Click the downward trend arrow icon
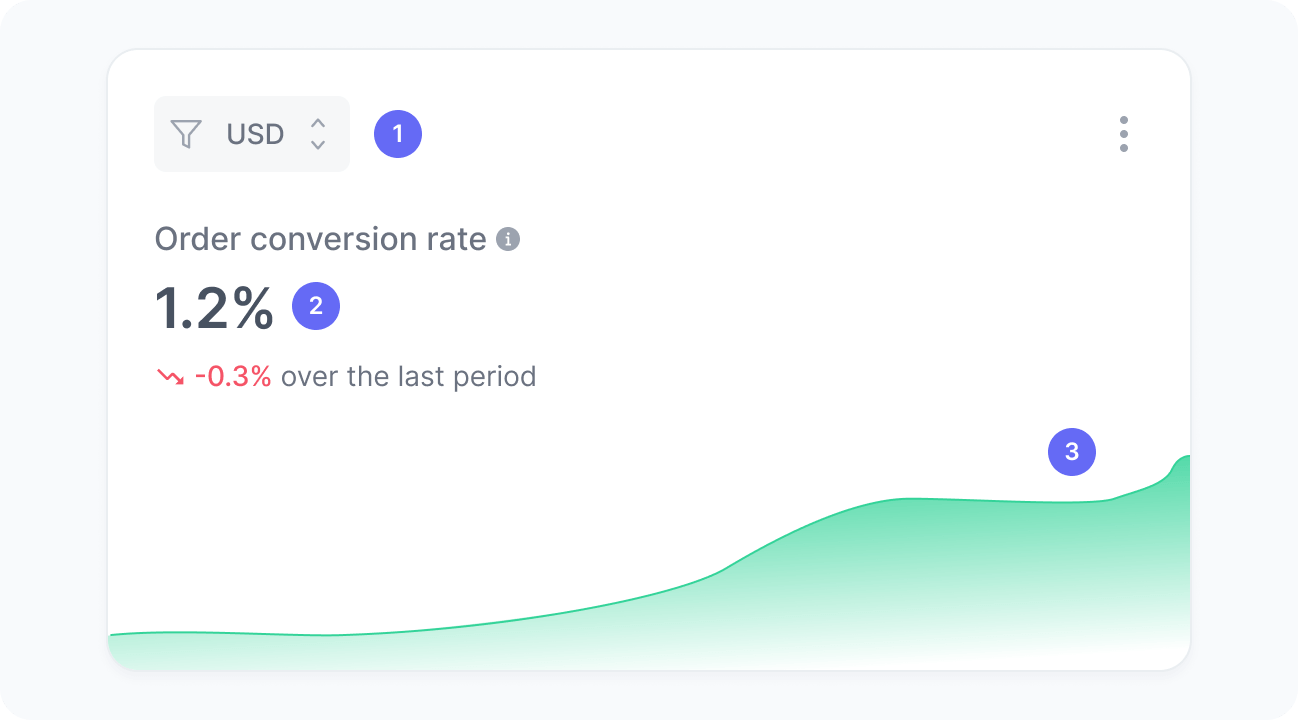 [x=172, y=376]
